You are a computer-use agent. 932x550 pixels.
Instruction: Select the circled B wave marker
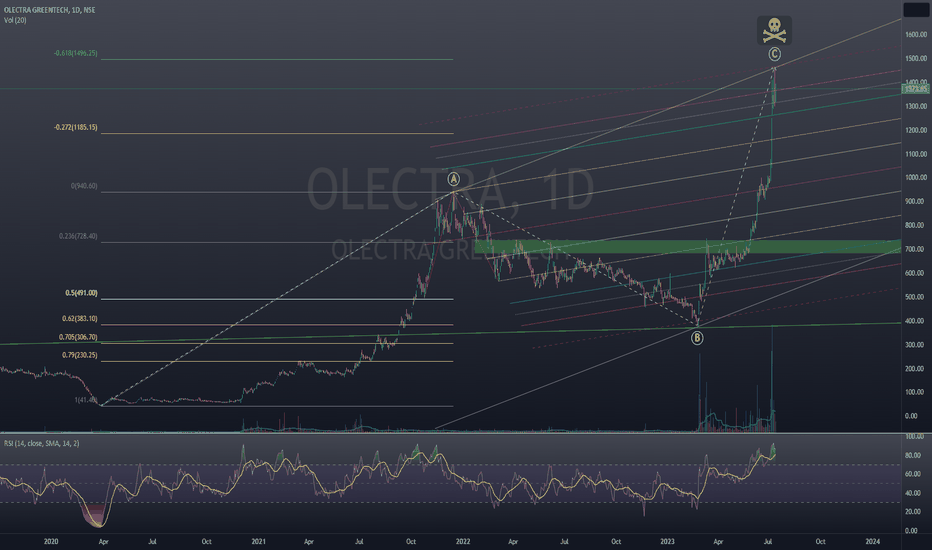pyautogui.click(x=697, y=338)
